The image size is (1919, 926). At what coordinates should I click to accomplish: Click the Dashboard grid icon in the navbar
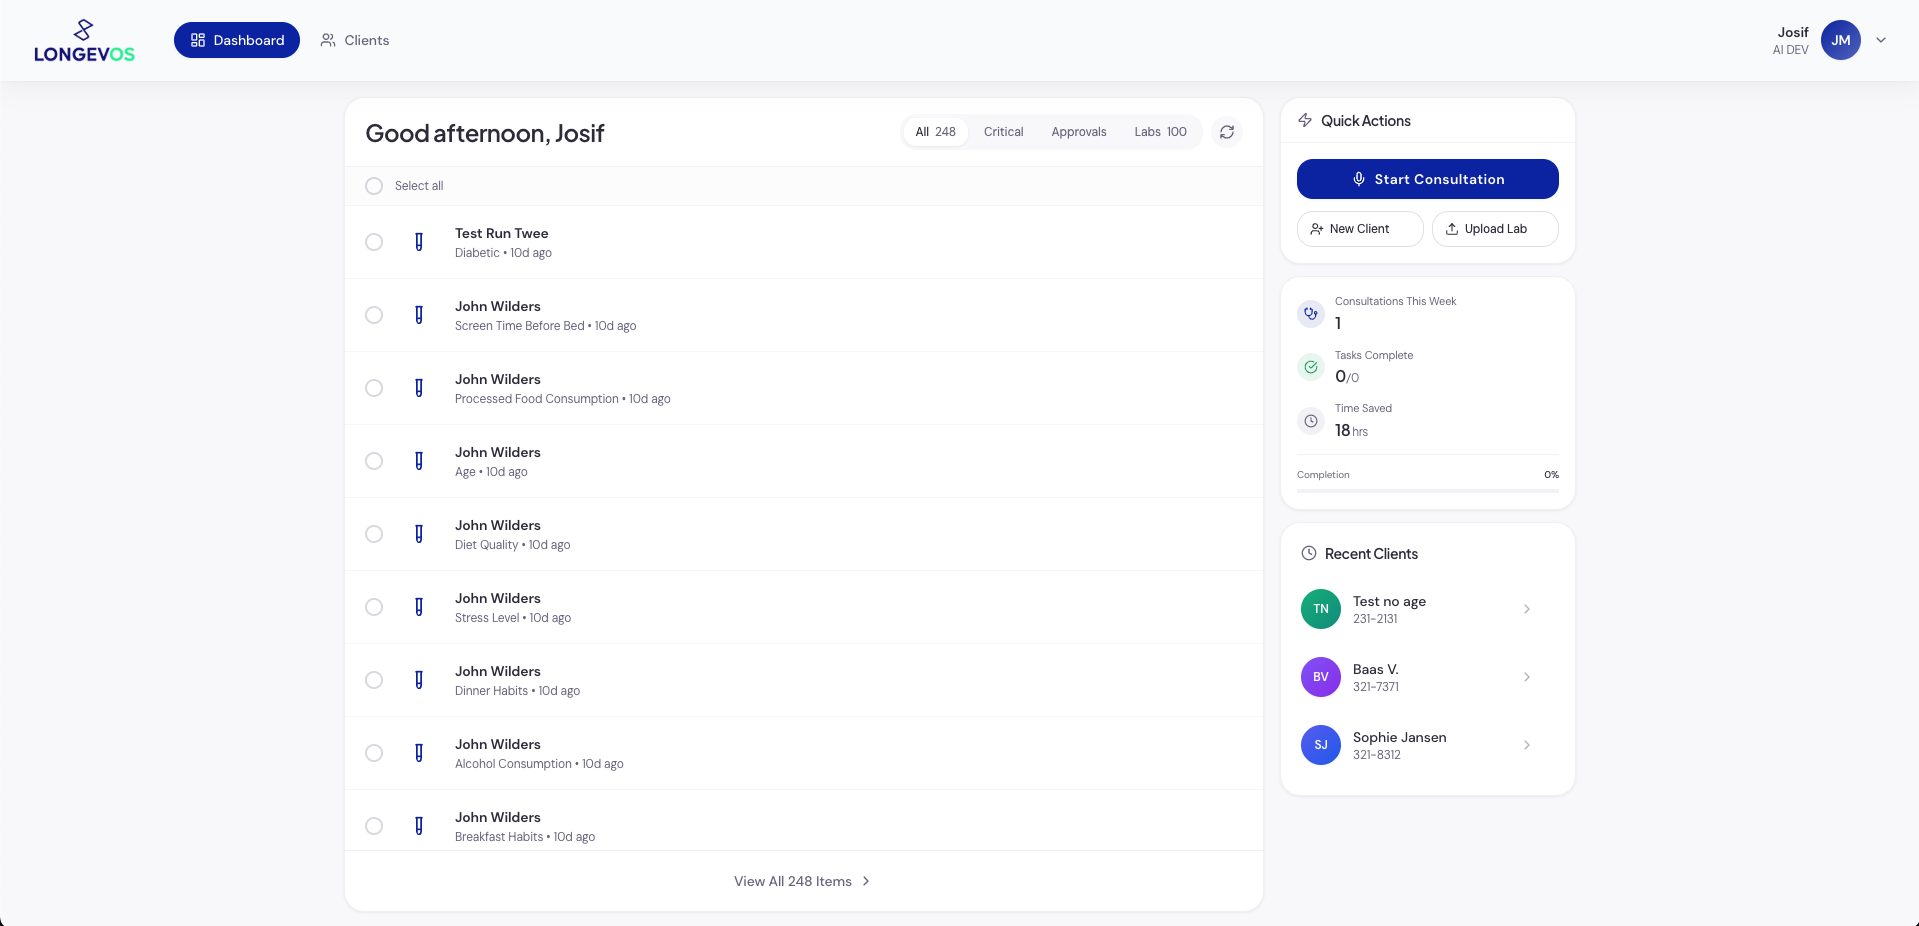pyautogui.click(x=197, y=40)
